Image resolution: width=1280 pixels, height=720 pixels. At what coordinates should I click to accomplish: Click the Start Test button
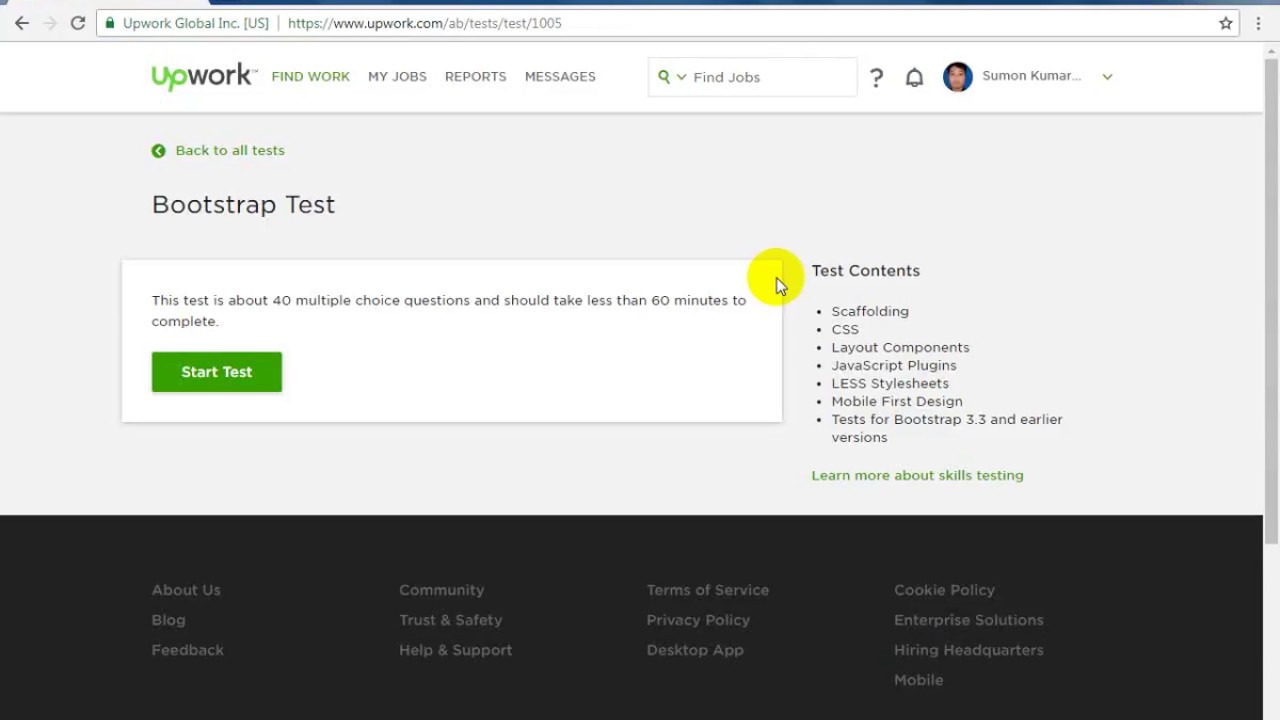(217, 372)
